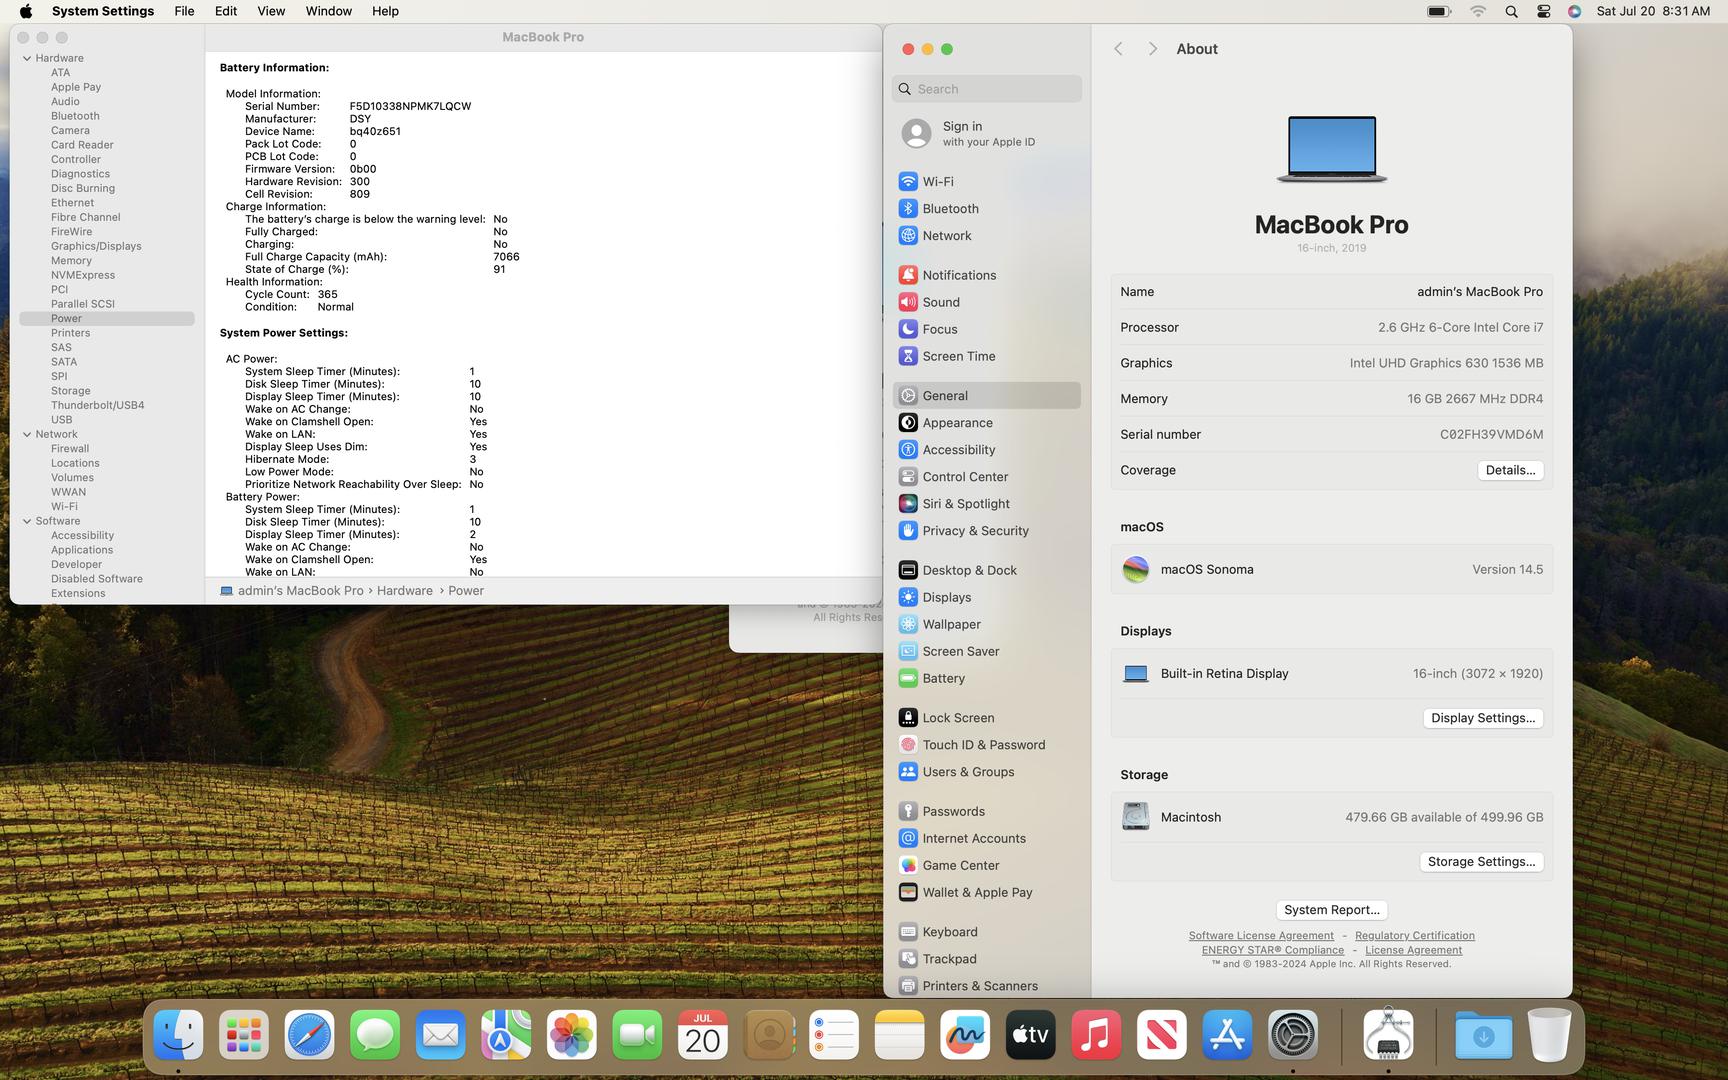1728x1080 pixels.
Task: Open Privacy & Security settings
Action: 986,531
